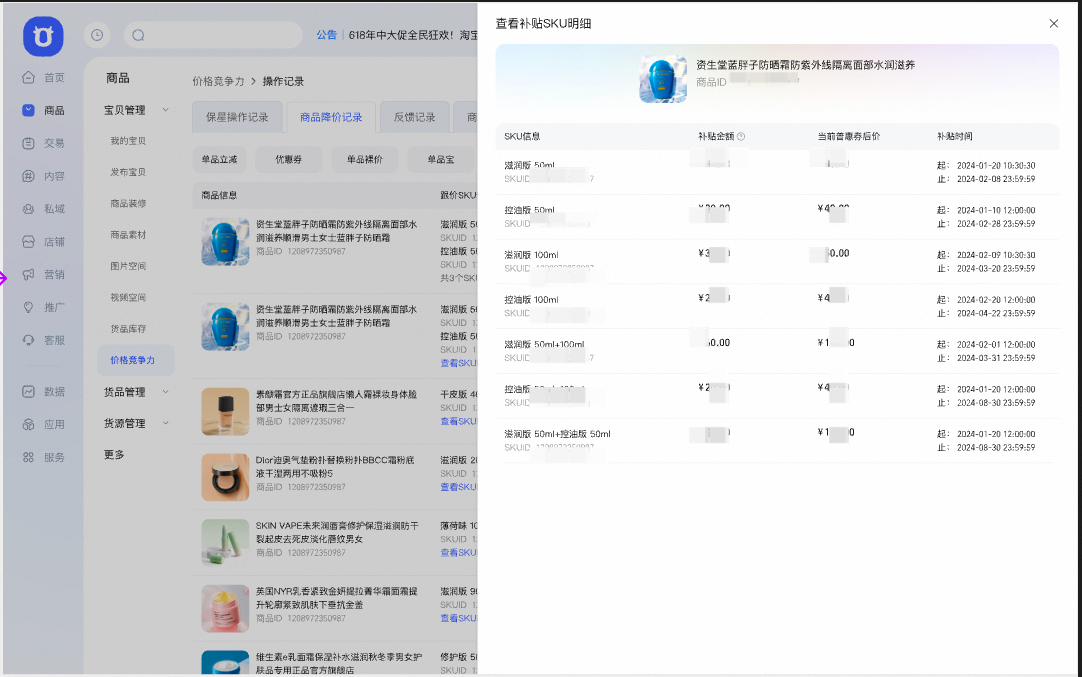
Task: Open 商品素材 in the submenu
Action: pyautogui.click(x=128, y=235)
